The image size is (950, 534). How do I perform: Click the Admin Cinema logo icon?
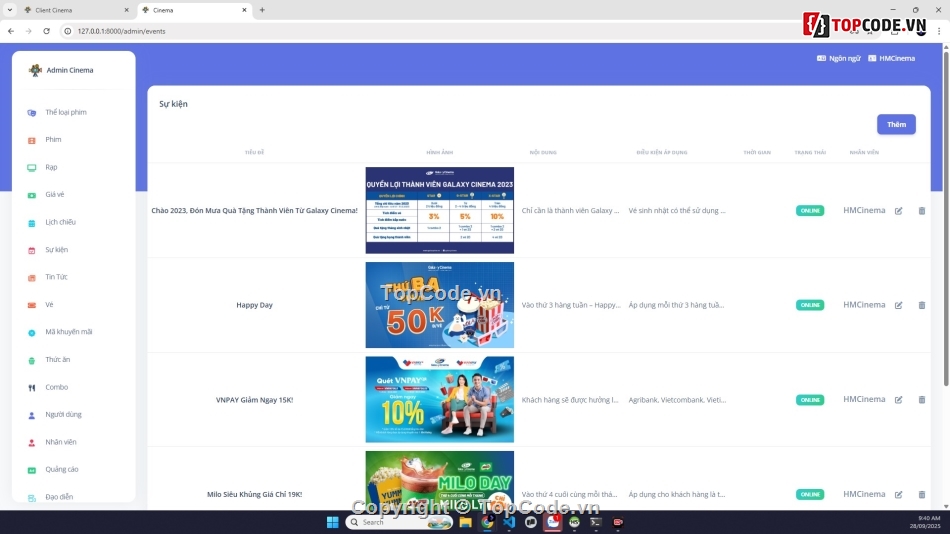pyautogui.click(x=35, y=71)
